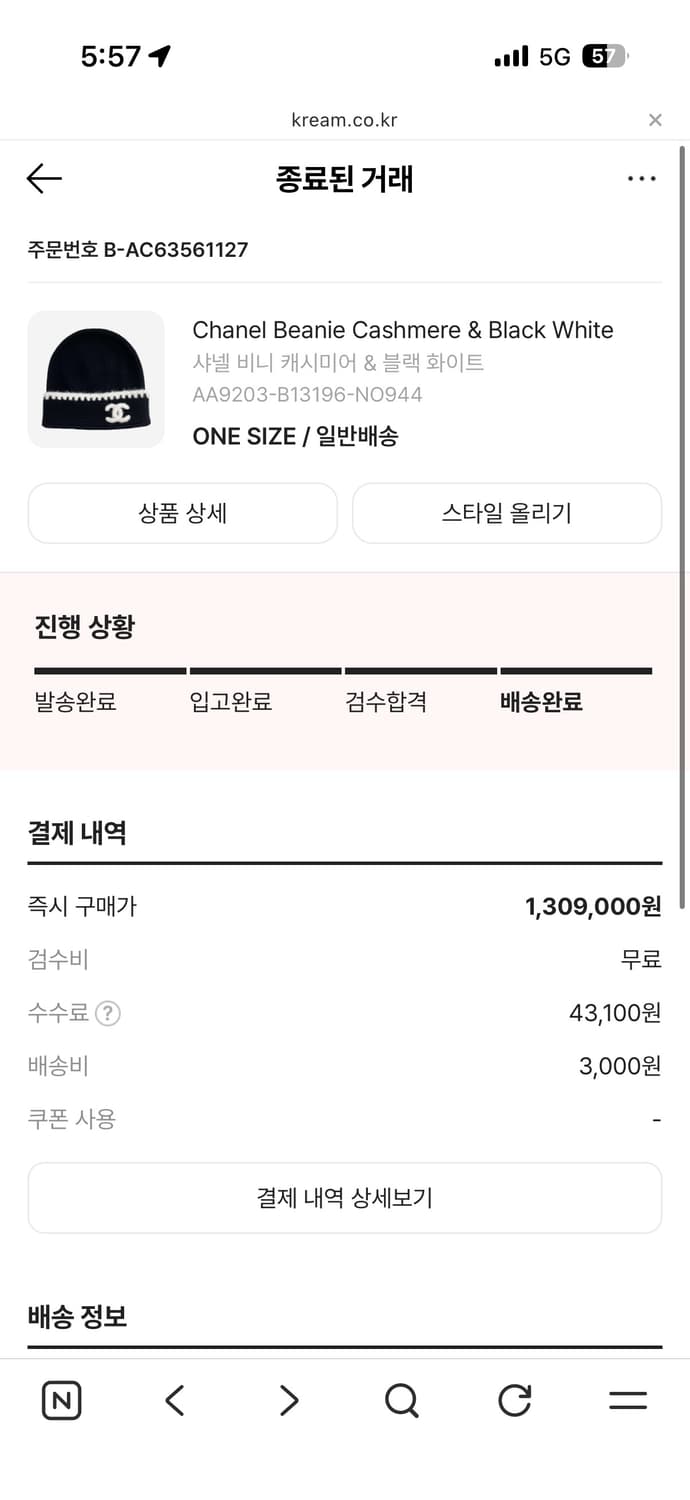Tap the Chanel beanie product thumbnail
Screen dimensions: 690x1500
[x=96, y=380]
